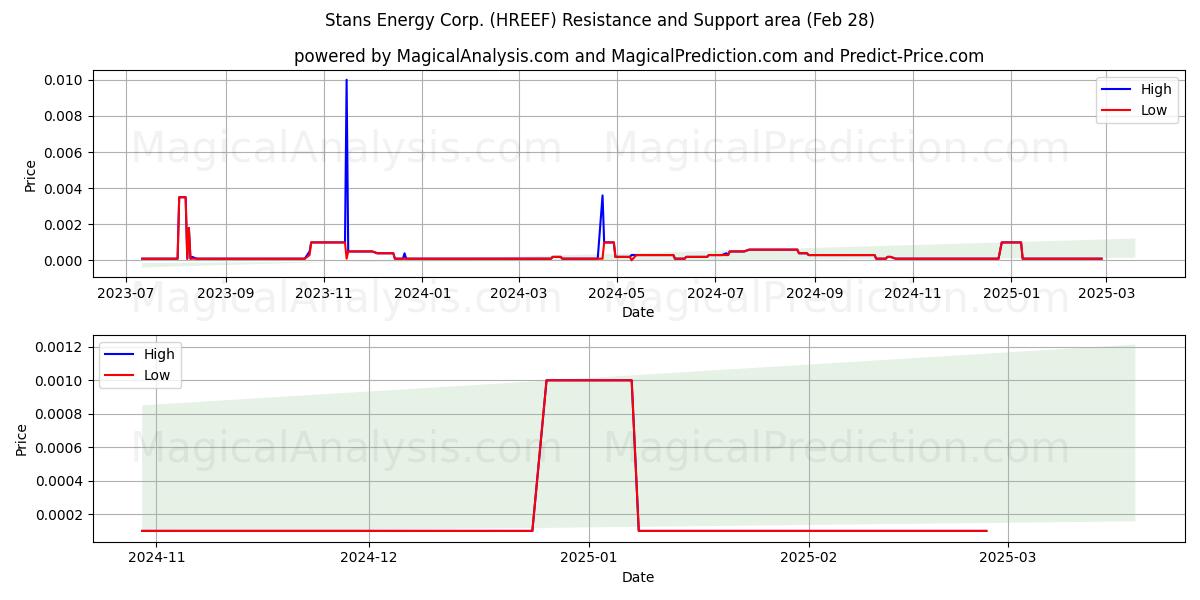Click the bottom chart '2025-03' date label

click(1007, 558)
